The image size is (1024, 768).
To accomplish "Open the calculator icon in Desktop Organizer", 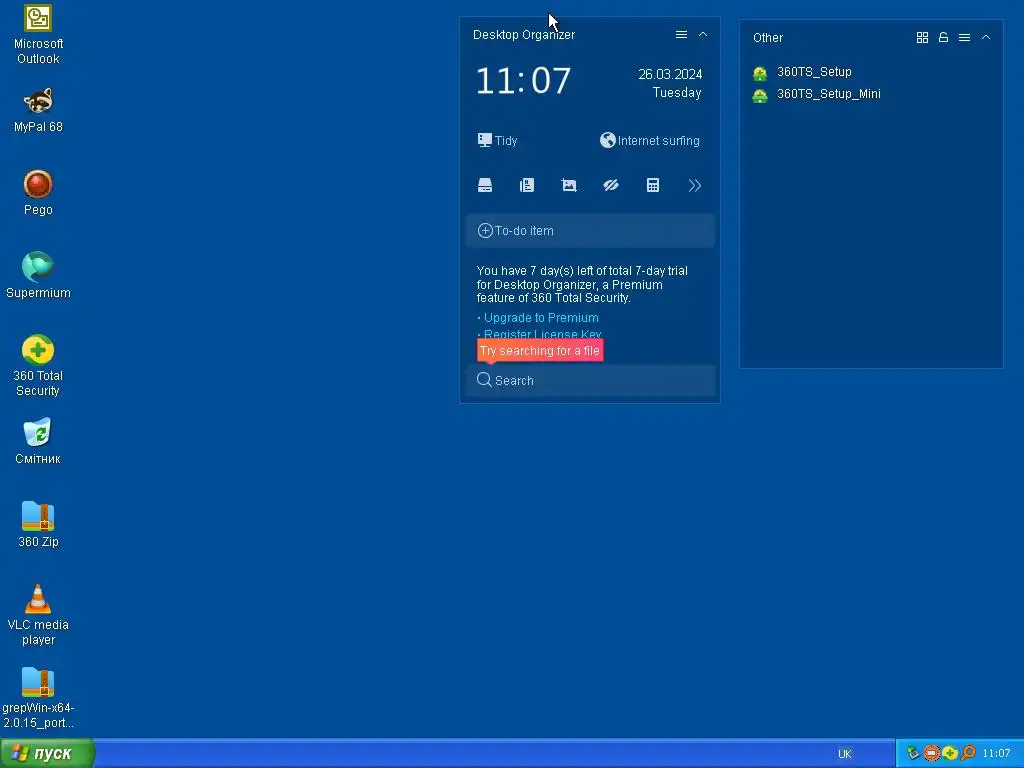I will pos(652,185).
